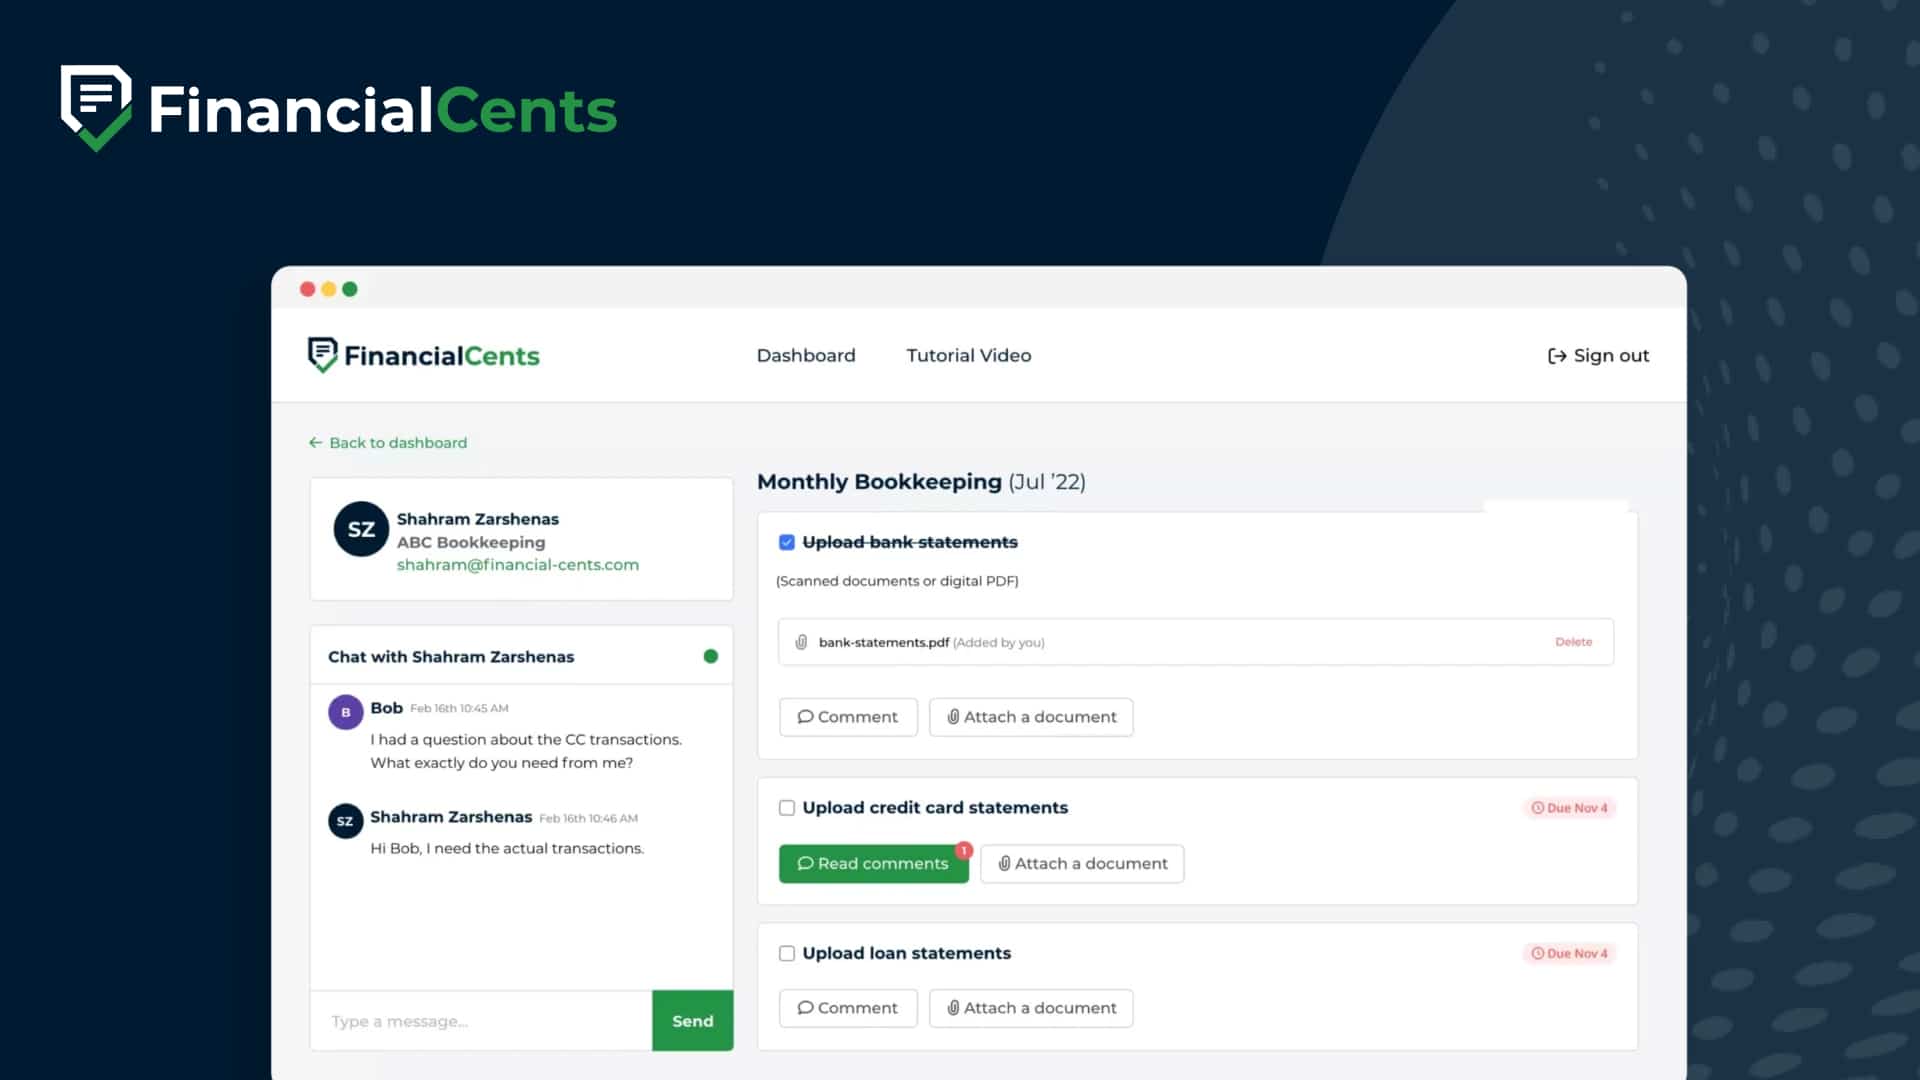This screenshot has height=1080, width=1920.
Task: Read comments on Upload credit card statements
Action: (873, 863)
